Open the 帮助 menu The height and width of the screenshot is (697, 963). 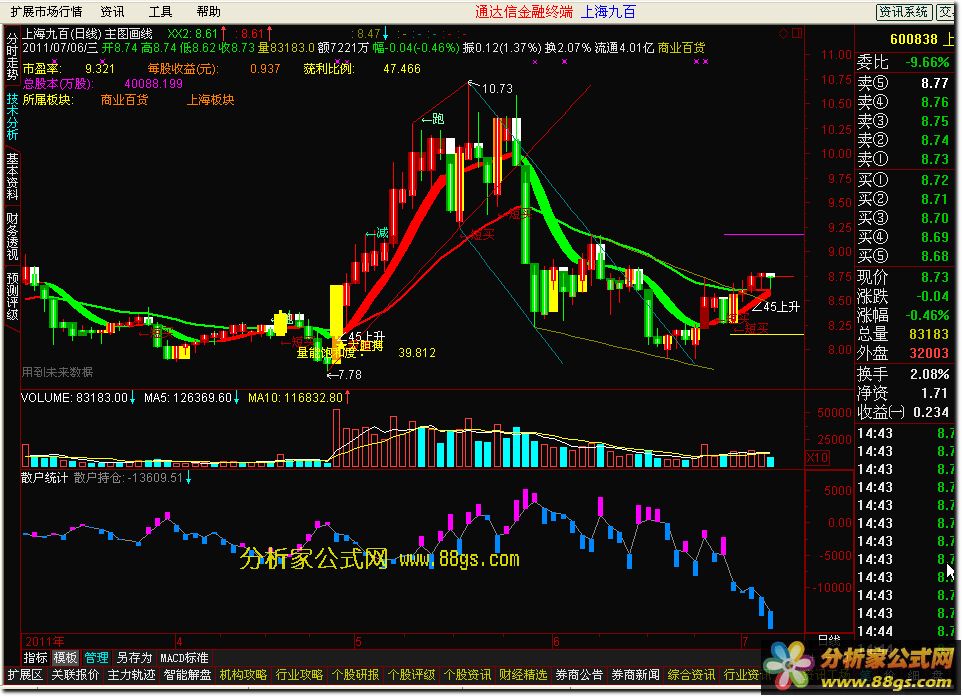[x=209, y=12]
